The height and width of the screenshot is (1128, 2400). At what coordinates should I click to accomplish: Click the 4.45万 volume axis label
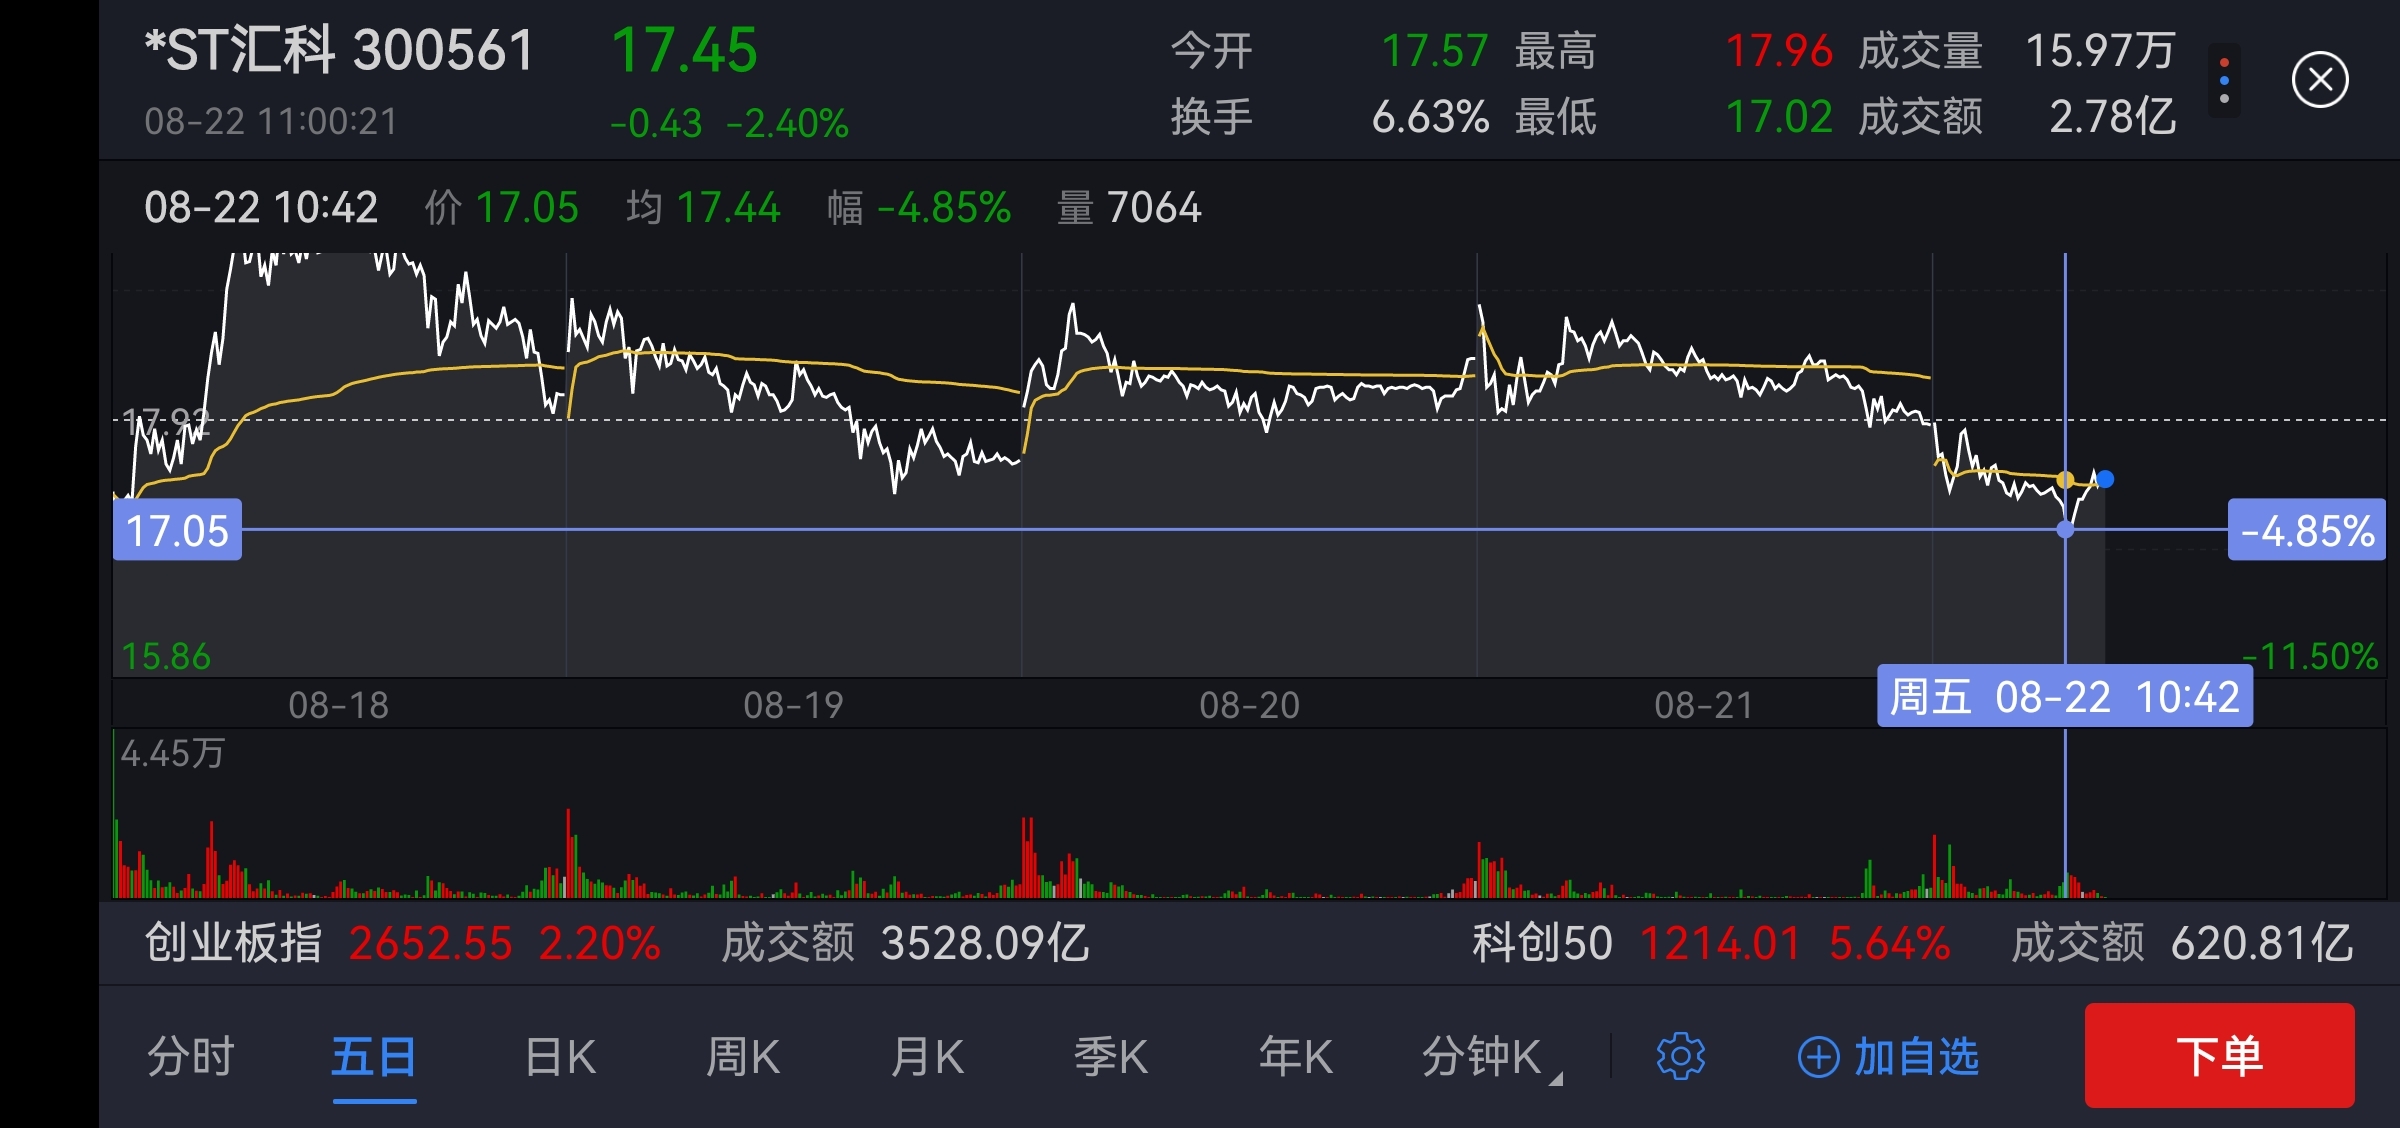(172, 753)
